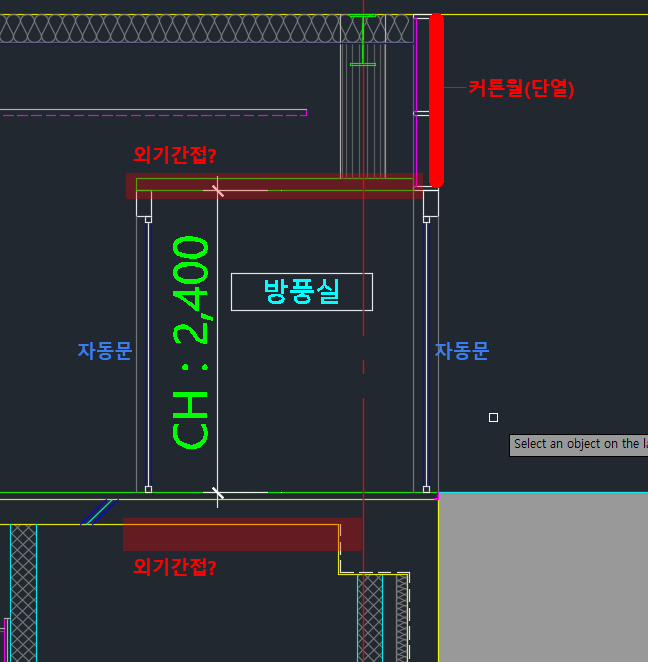Click the blue diagonal lines near bottom left
This screenshot has height=662, width=648.
pos(98,512)
